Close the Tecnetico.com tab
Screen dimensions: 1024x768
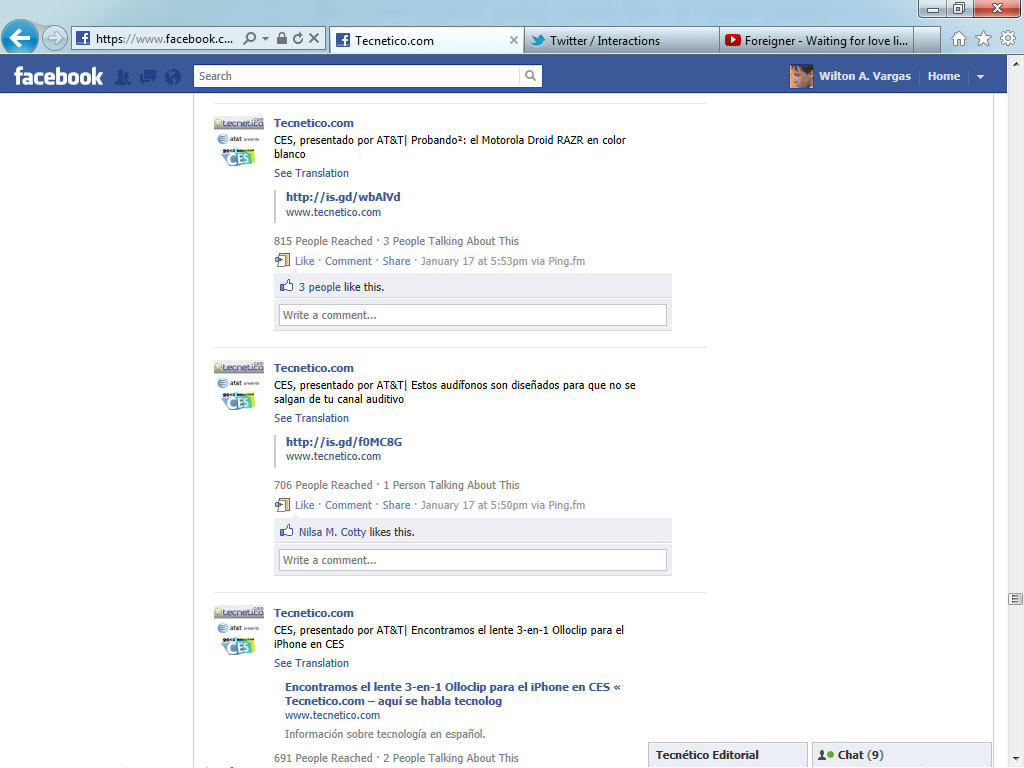pyautogui.click(x=514, y=40)
